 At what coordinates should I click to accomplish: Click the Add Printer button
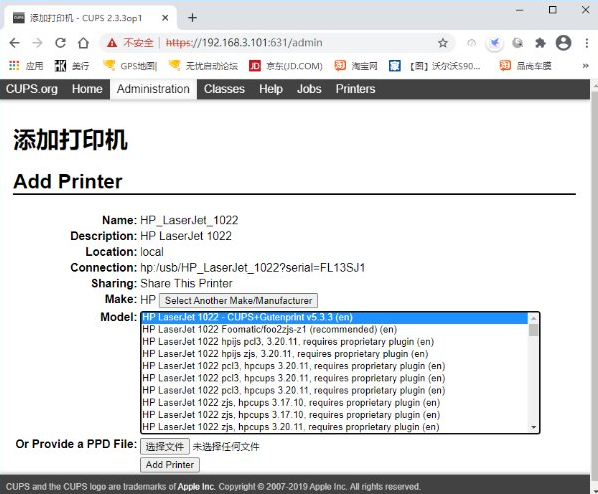[170, 465]
